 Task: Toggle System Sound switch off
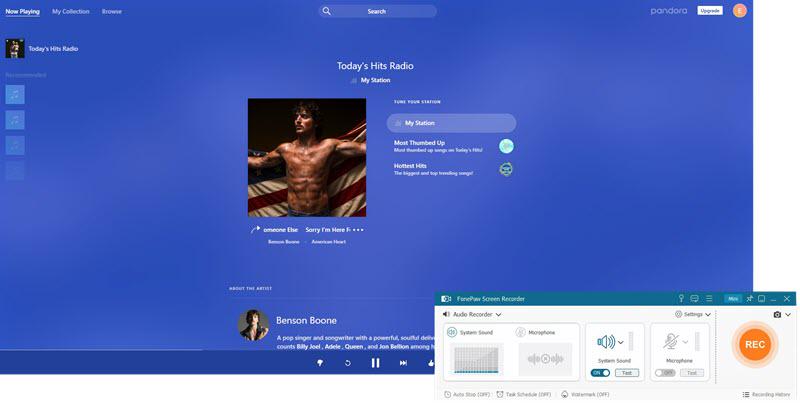[x=601, y=373]
